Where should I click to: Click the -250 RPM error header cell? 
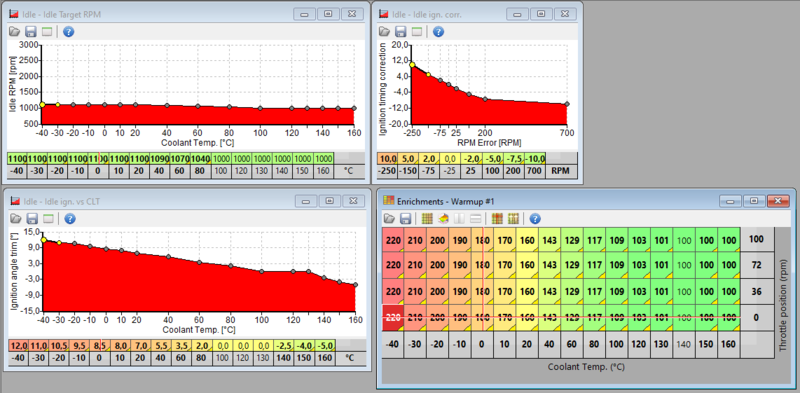click(388, 171)
